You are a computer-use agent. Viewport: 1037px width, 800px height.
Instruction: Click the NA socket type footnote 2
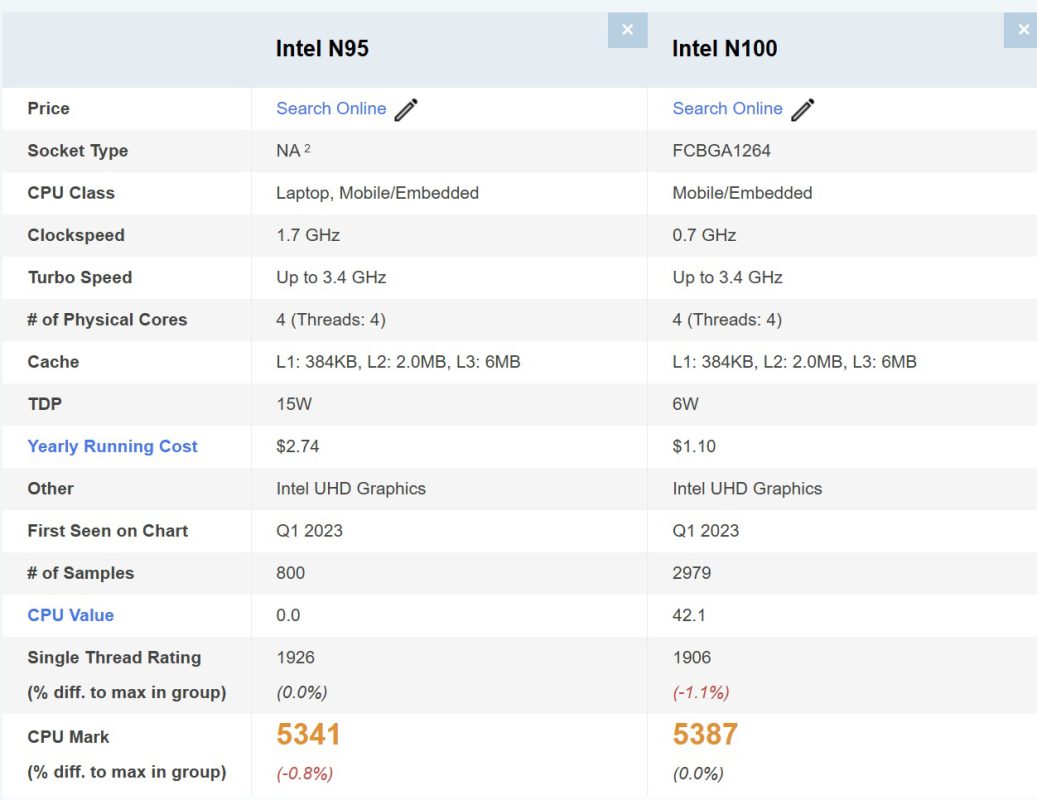[x=307, y=148]
